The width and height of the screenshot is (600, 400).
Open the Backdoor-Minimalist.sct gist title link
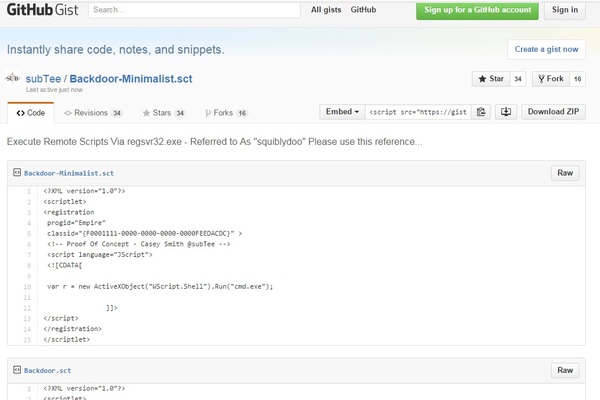click(131, 79)
